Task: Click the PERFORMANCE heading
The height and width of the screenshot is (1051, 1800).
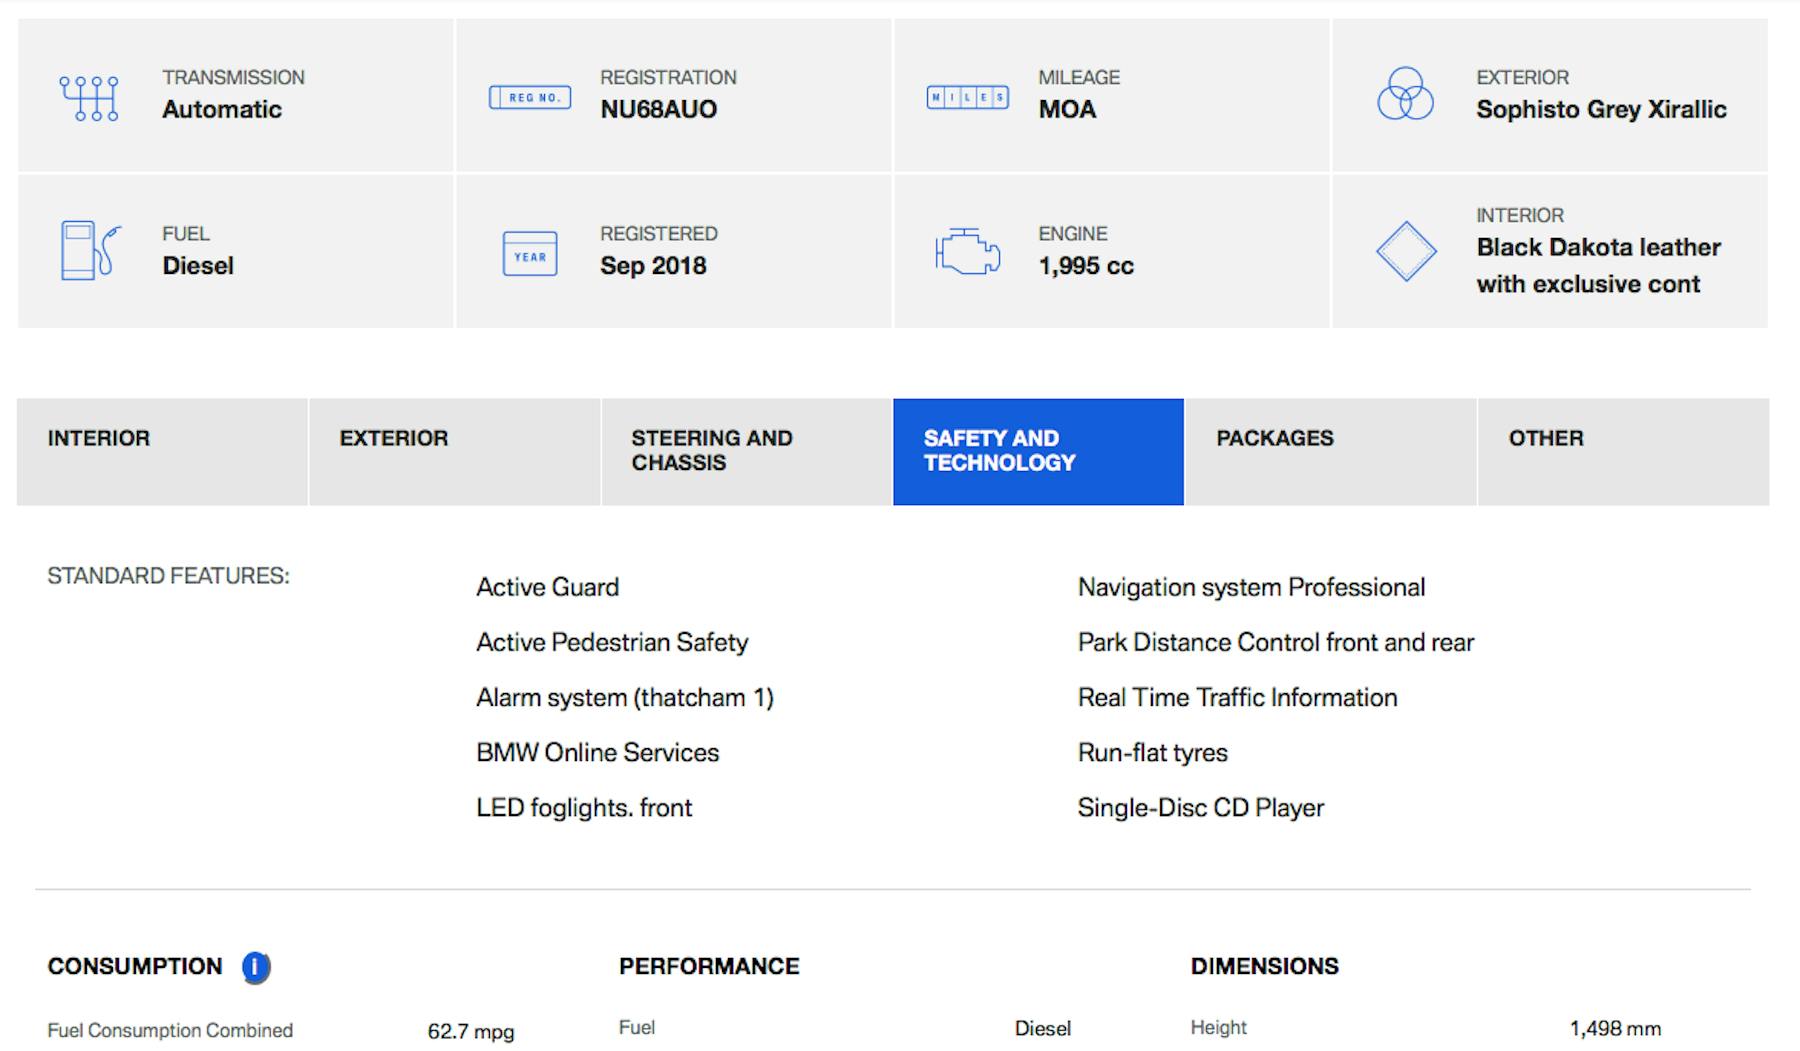Action: 709,966
